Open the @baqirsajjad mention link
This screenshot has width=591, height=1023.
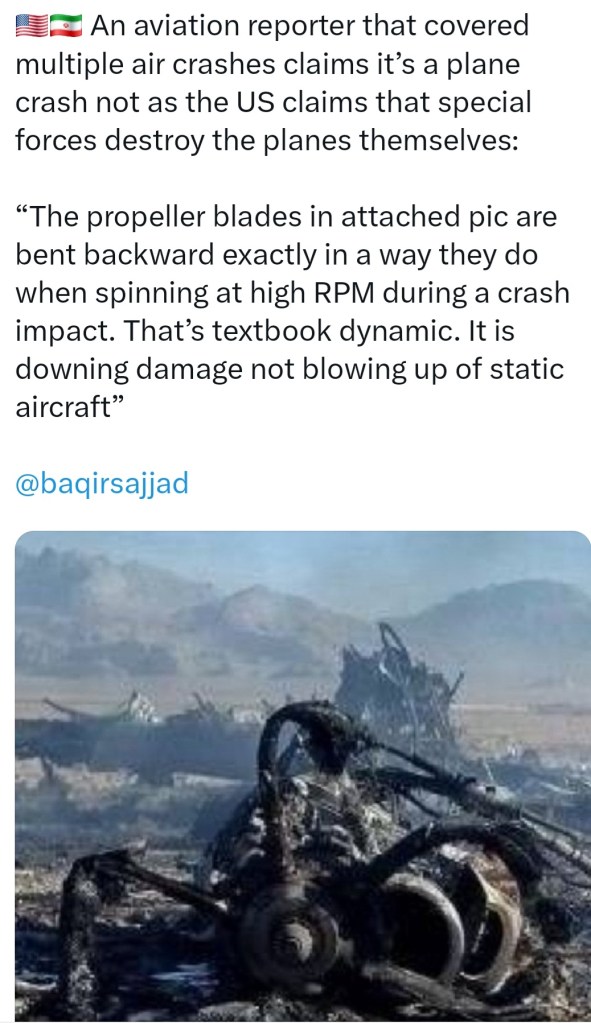(102, 483)
